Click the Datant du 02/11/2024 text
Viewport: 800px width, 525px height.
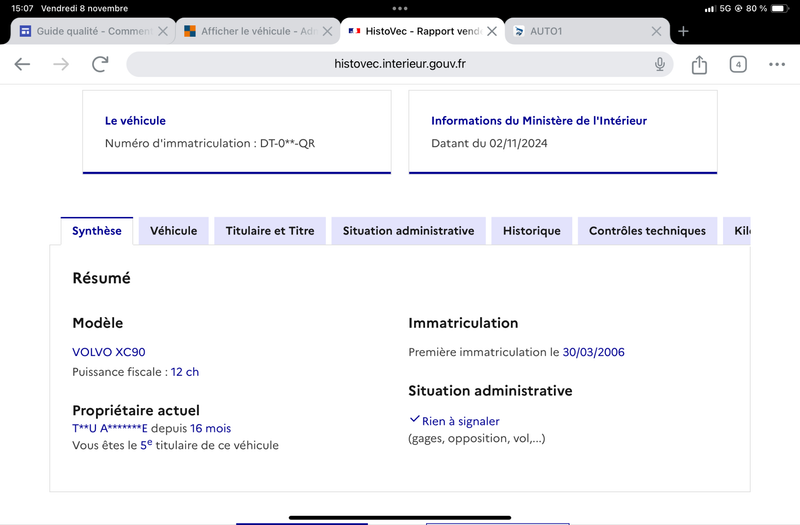point(489,143)
